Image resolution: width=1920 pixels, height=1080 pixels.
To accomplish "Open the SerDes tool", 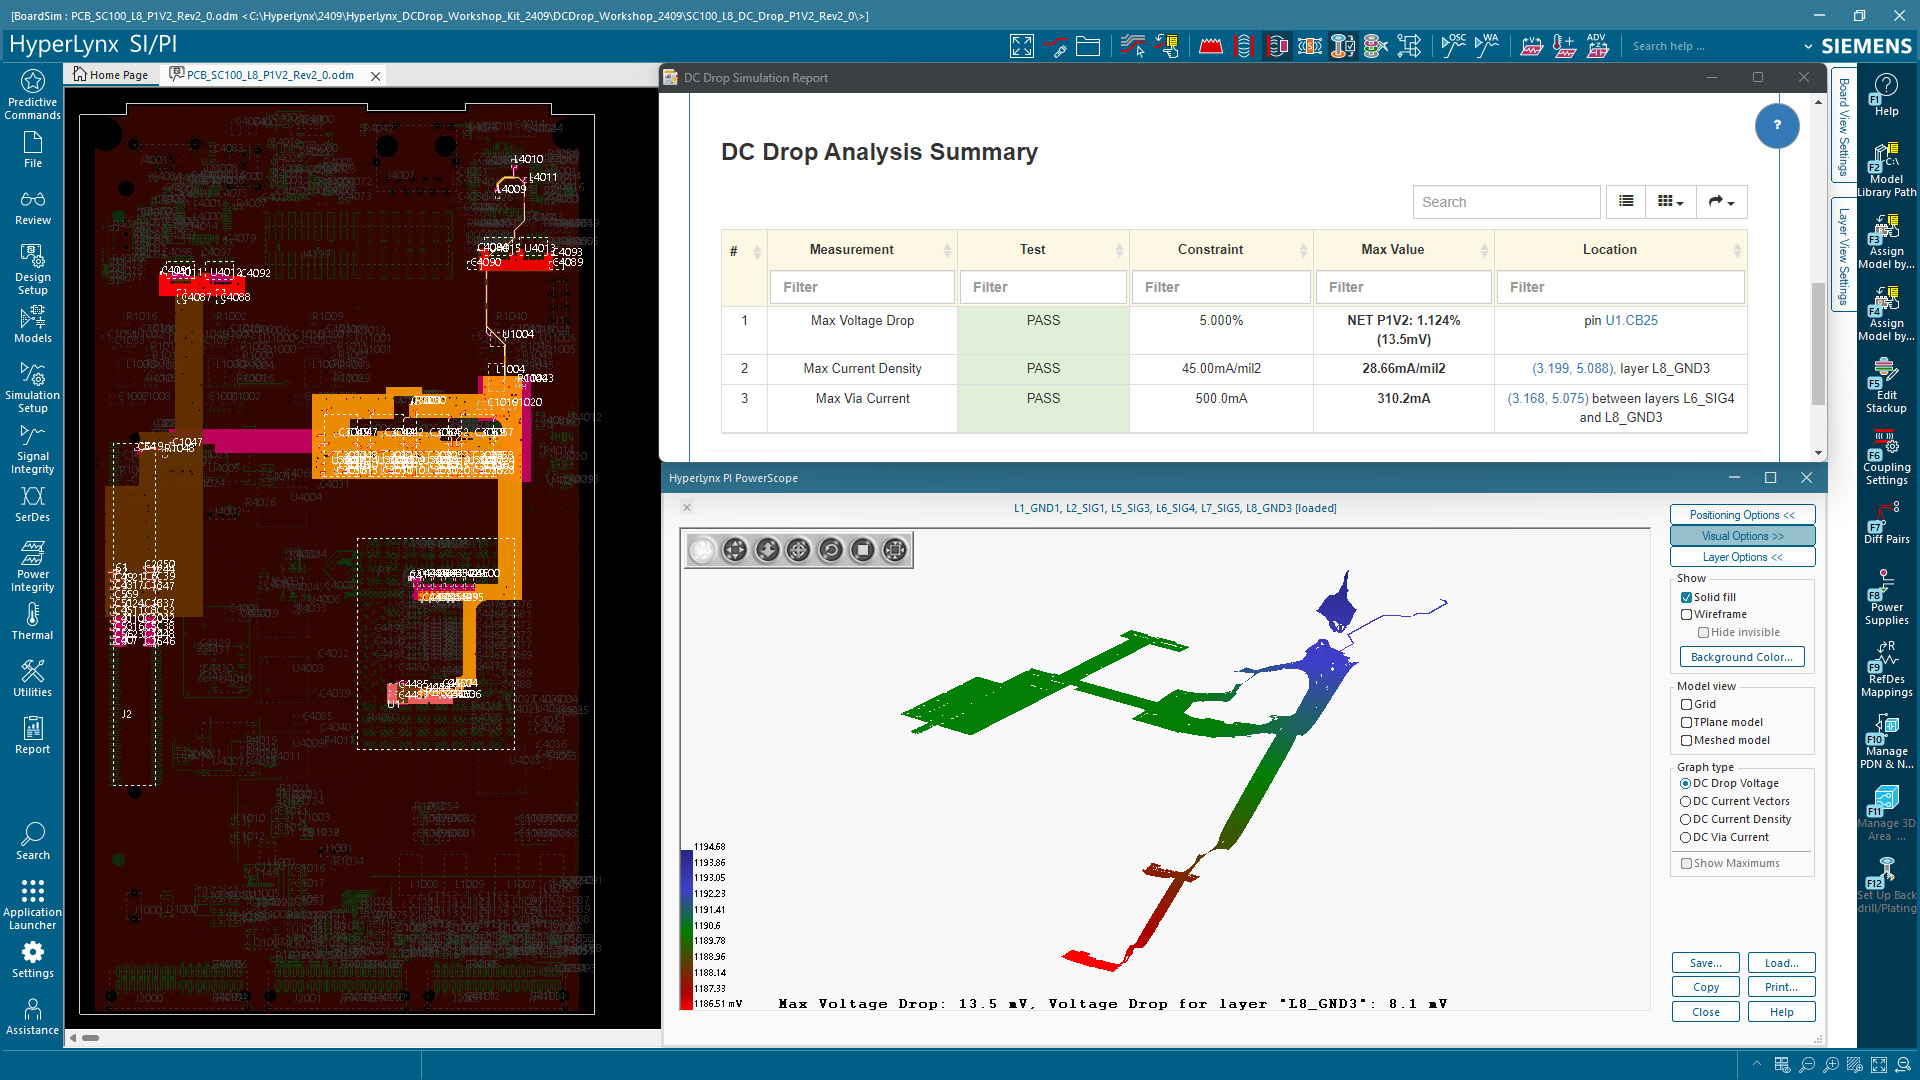I will 32,504.
